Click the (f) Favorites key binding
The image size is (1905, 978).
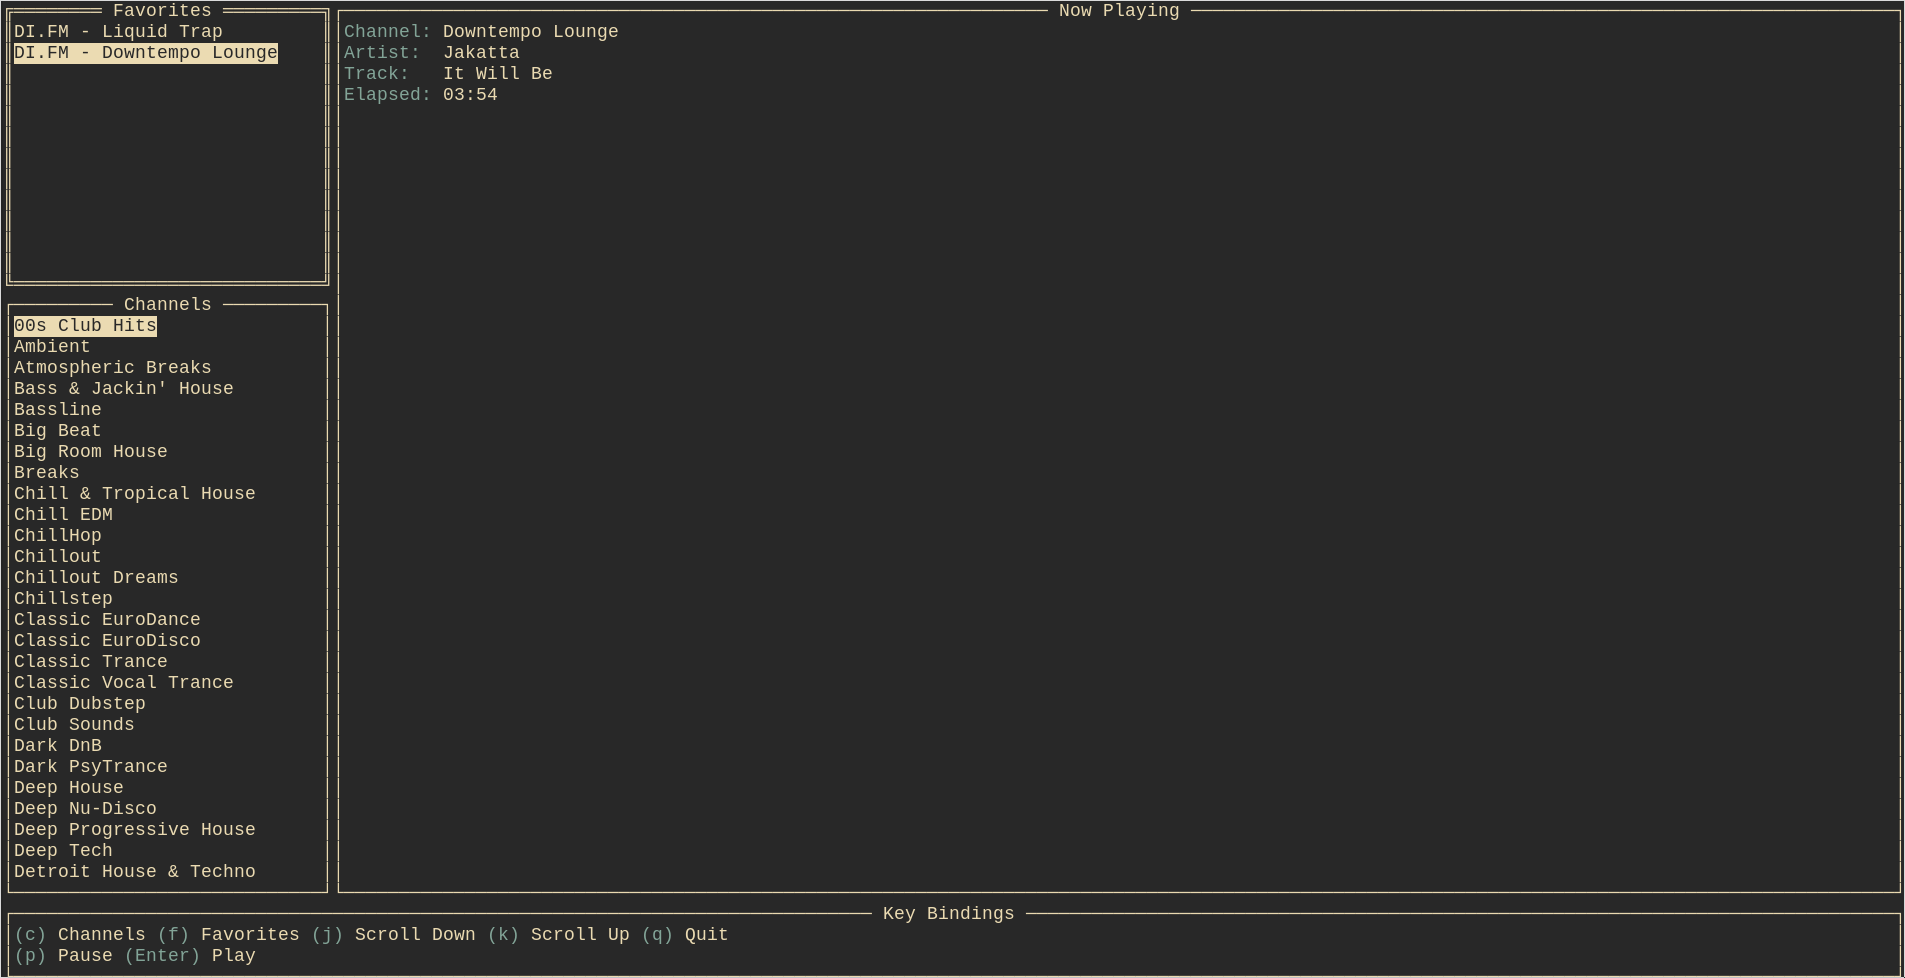(229, 935)
